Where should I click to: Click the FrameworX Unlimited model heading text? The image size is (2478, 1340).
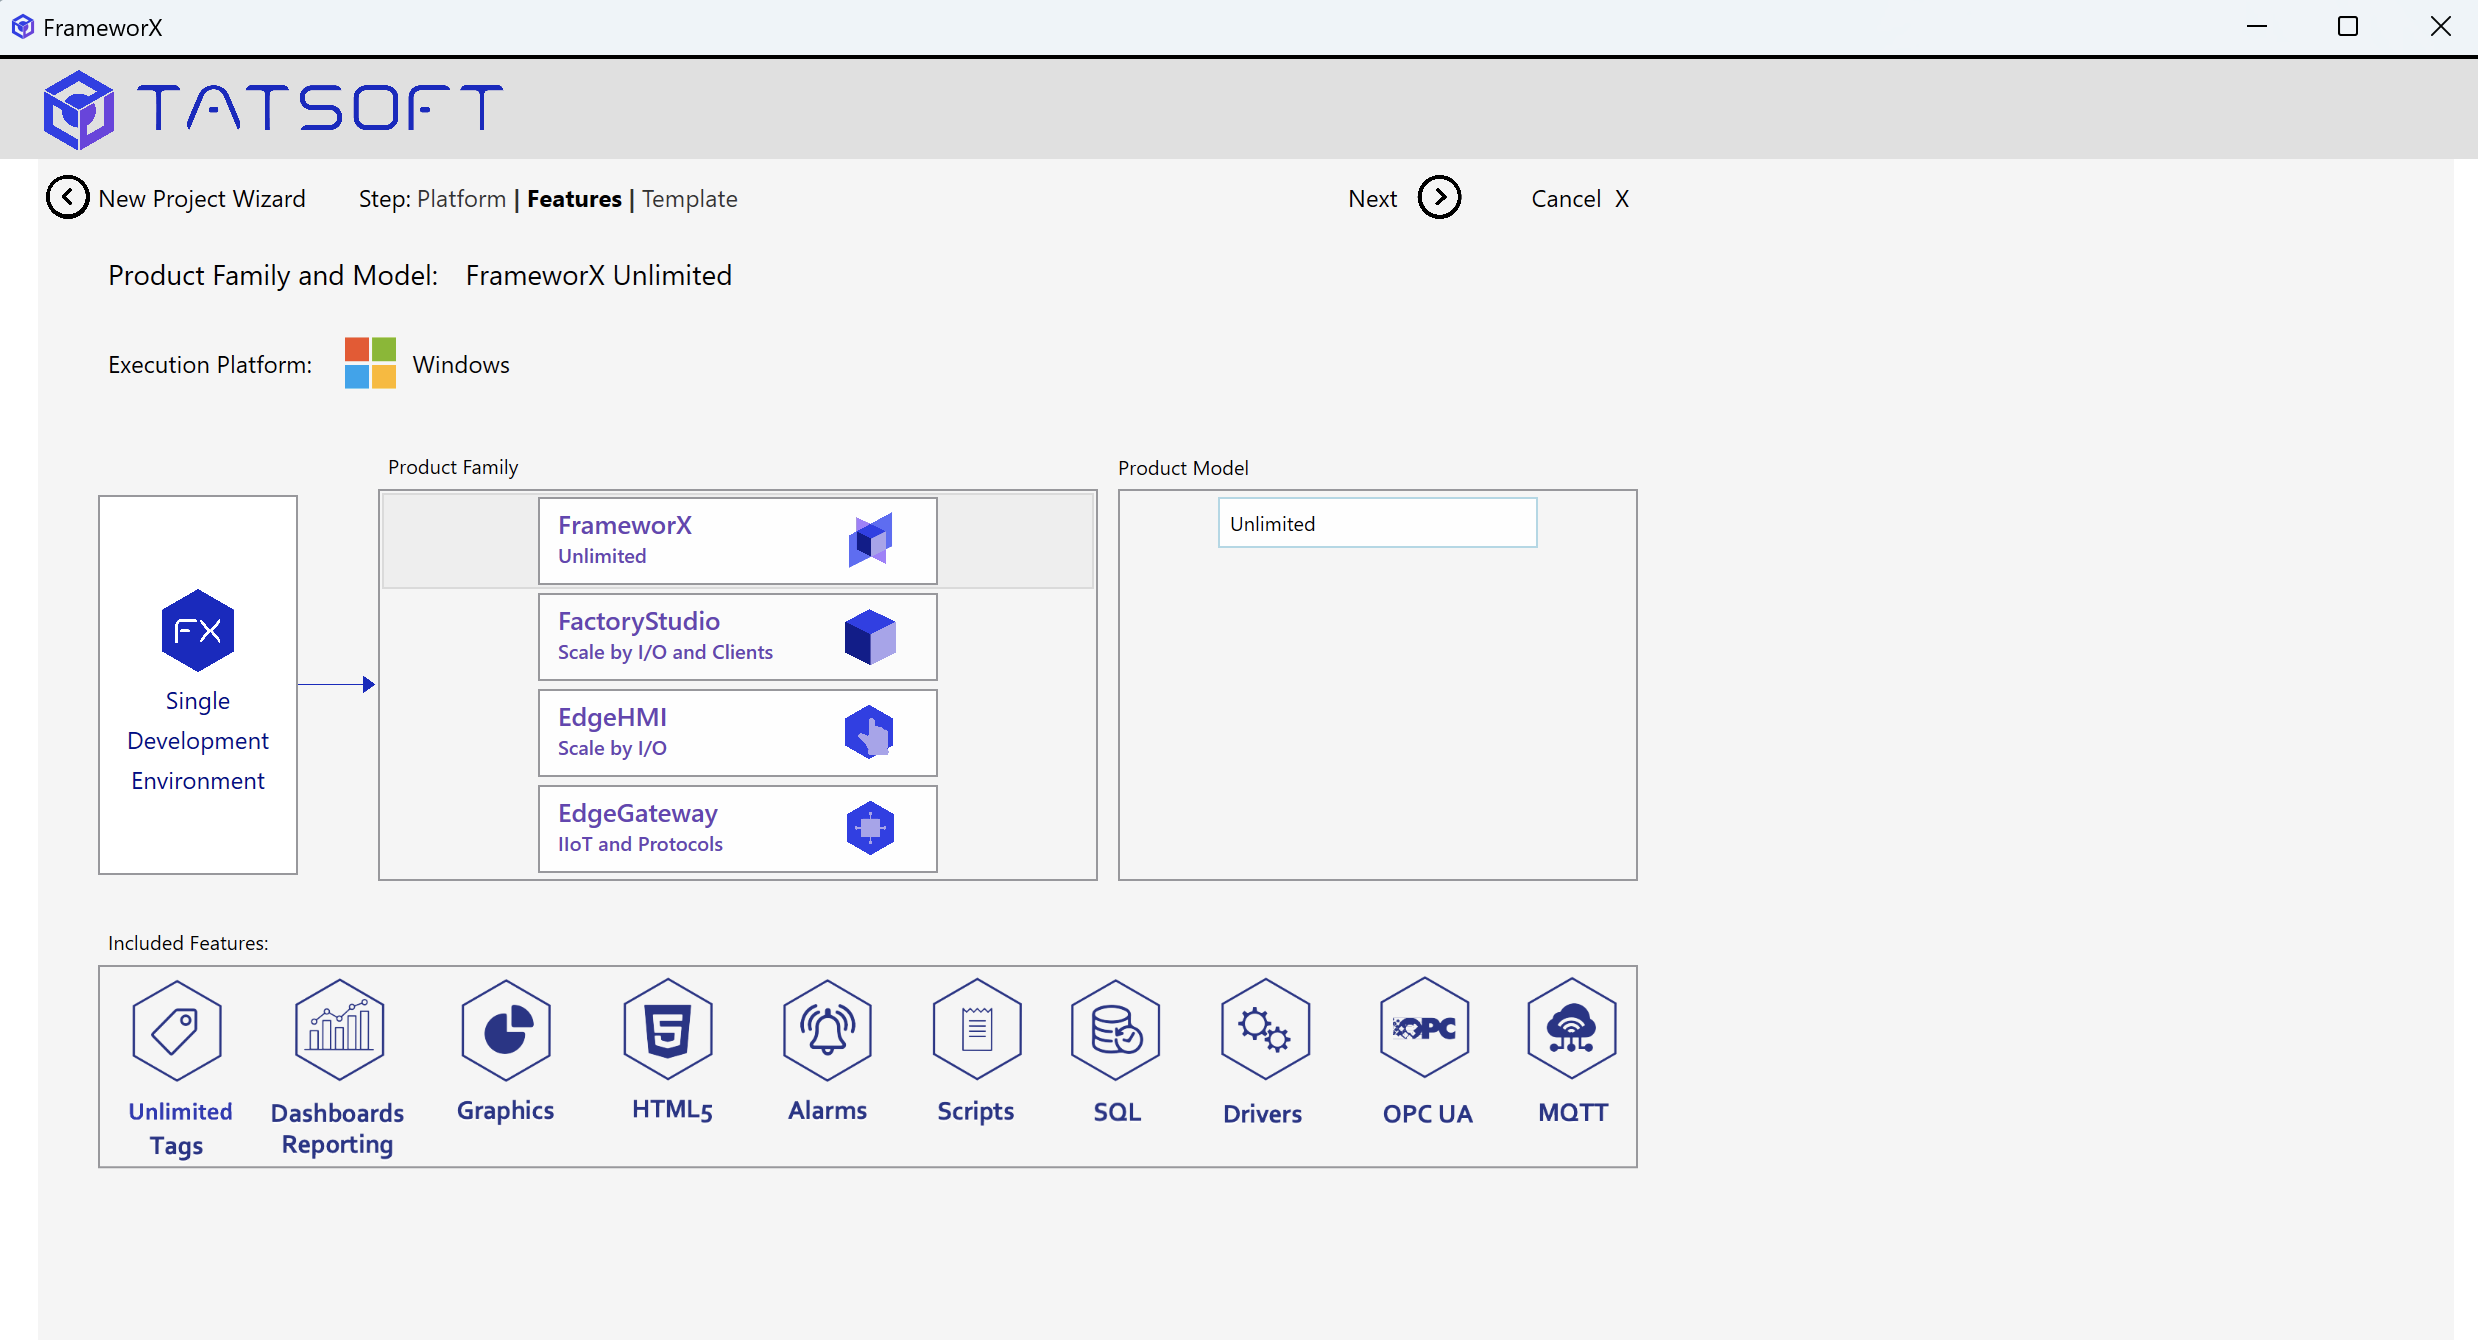coord(599,276)
